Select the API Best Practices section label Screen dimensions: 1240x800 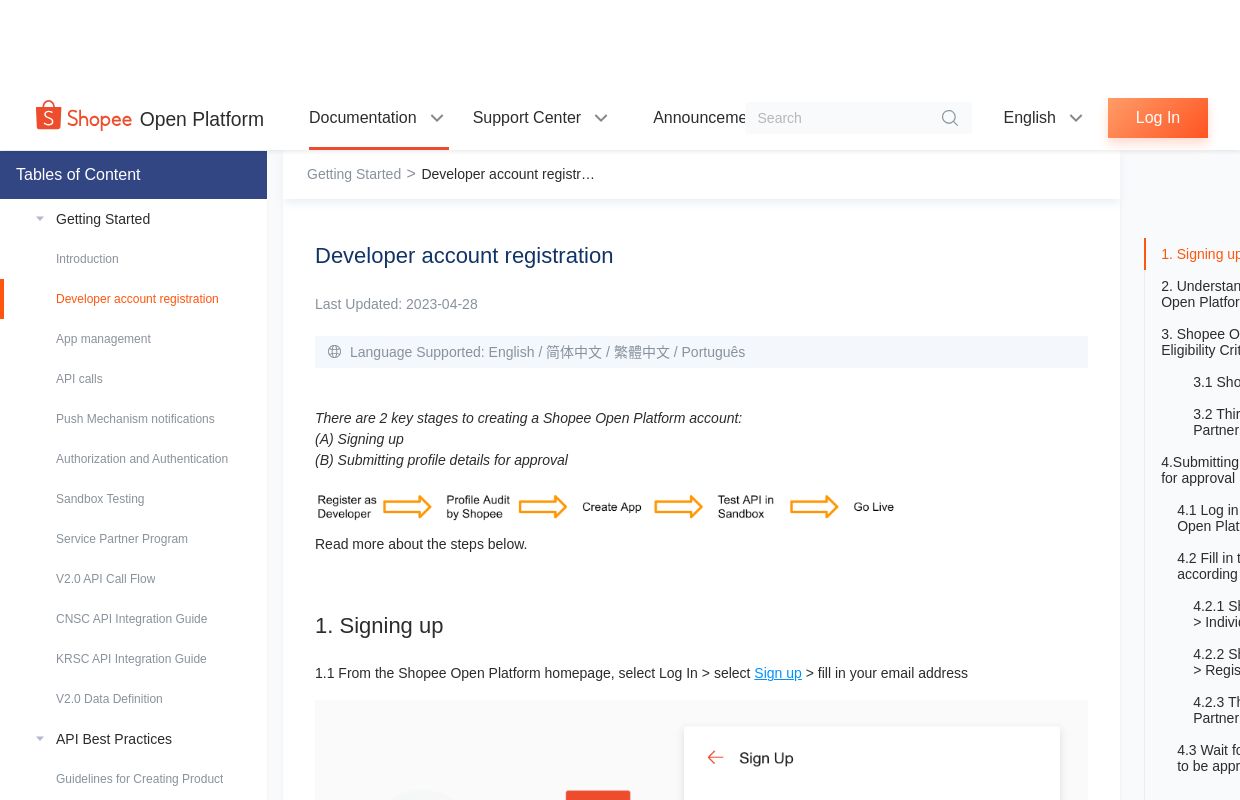[x=114, y=739]
